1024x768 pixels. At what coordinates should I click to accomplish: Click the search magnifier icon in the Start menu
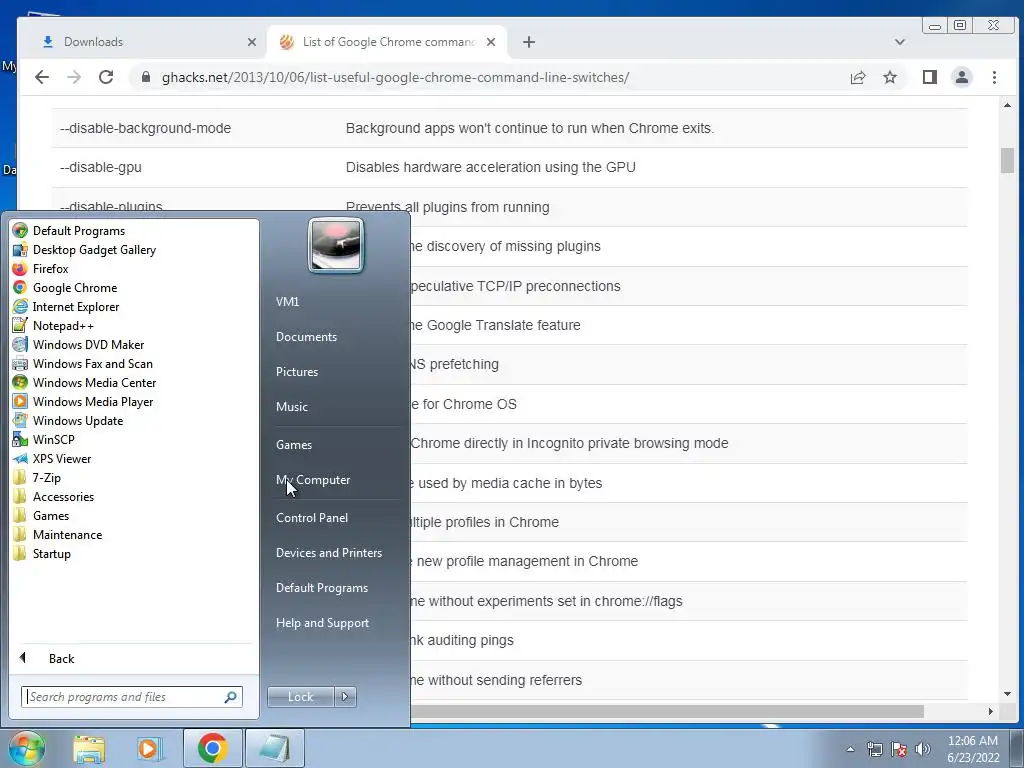coord(231,697)
